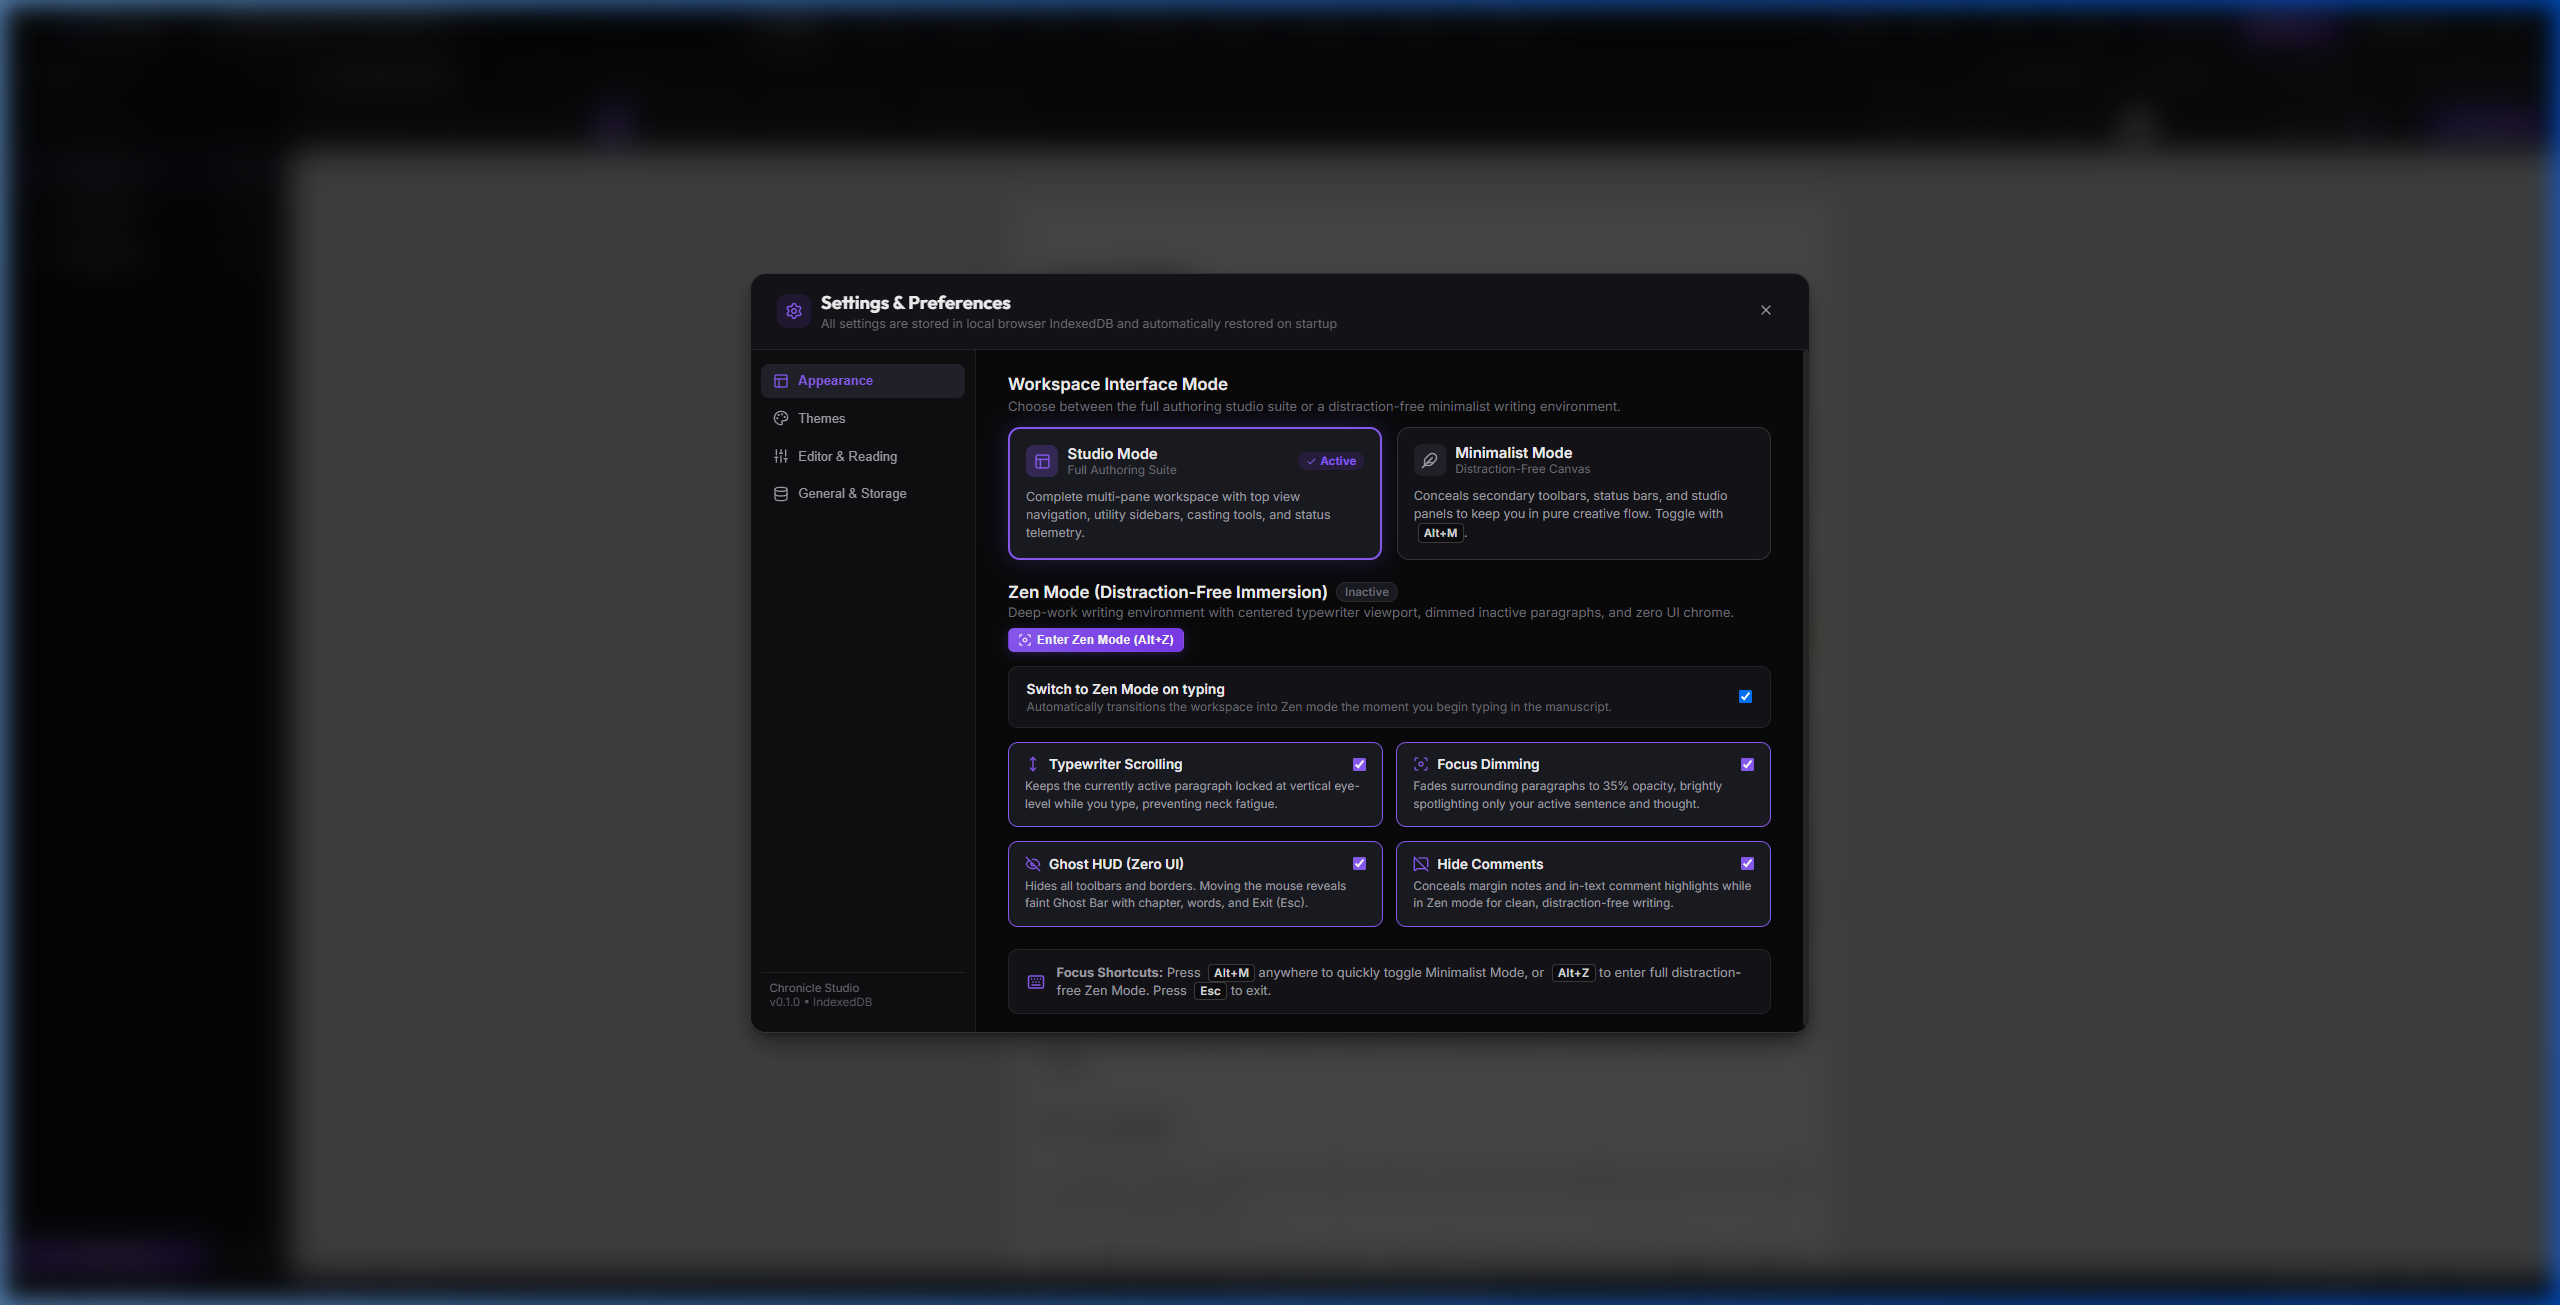Close the Settings & Preferences dialog
This screenshot has width=2560, height=1305.
[x=1766, y=310]
